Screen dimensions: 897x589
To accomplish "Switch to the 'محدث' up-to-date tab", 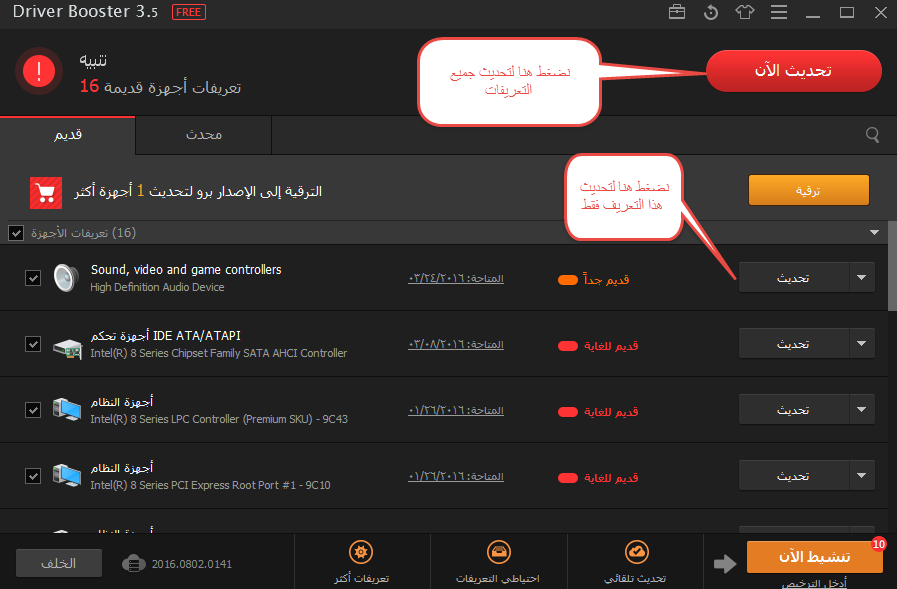I will pyautogui.click(x=204, y=136).
